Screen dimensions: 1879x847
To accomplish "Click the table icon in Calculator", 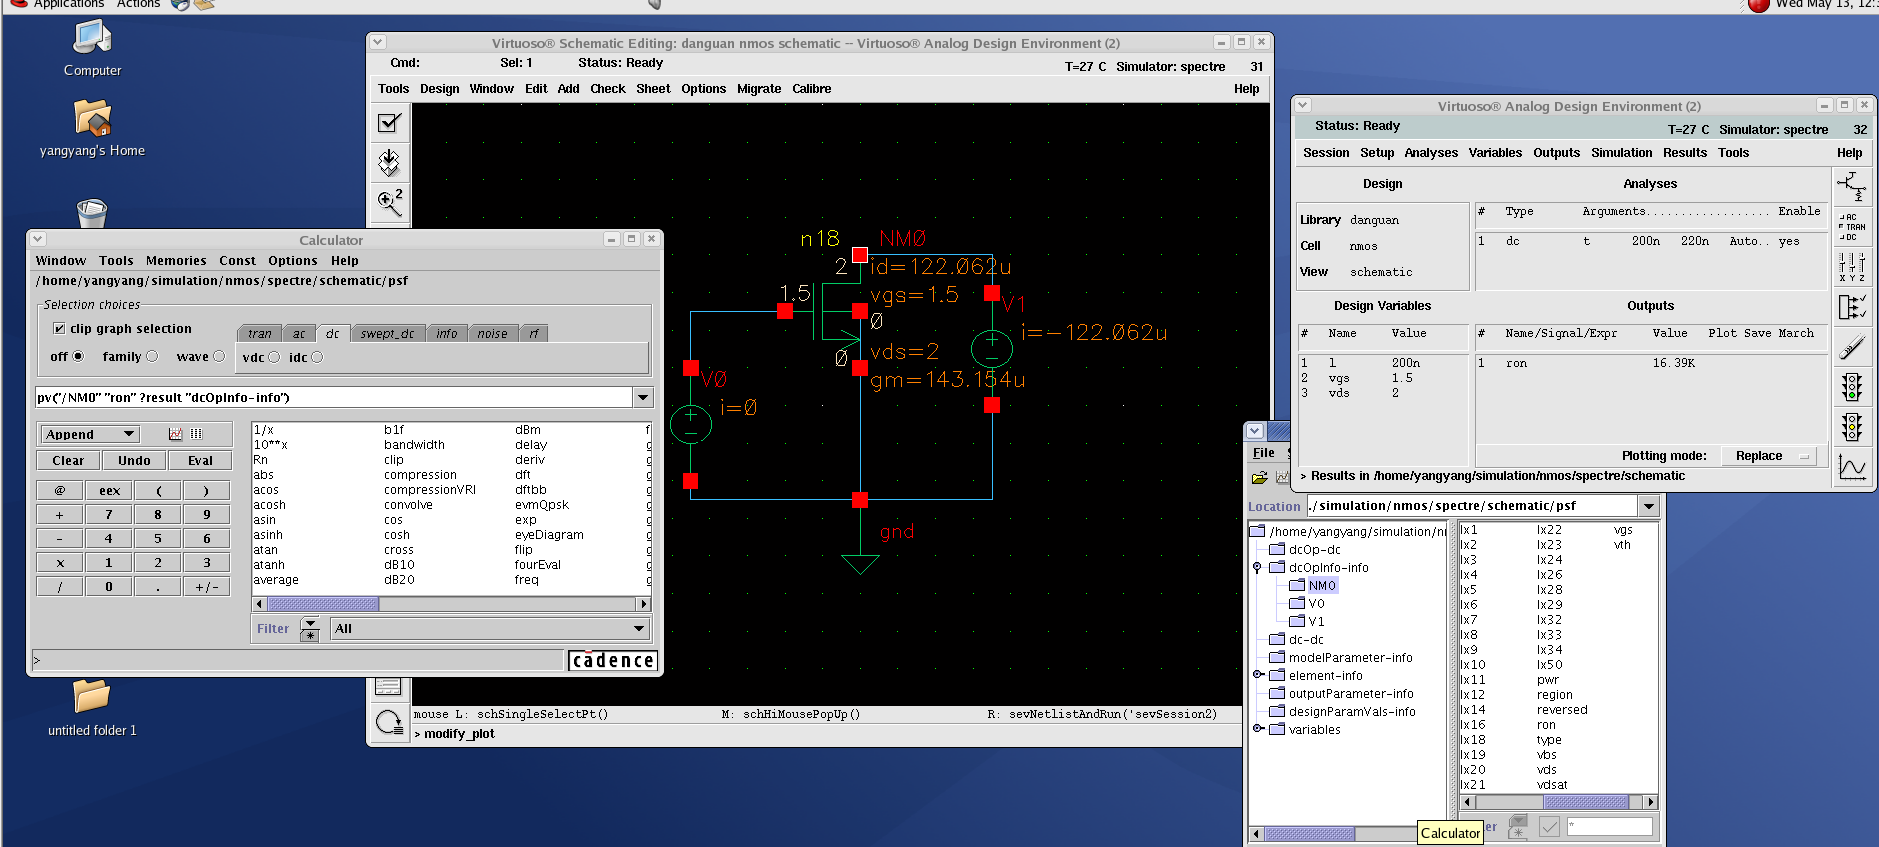I will 196,434.
